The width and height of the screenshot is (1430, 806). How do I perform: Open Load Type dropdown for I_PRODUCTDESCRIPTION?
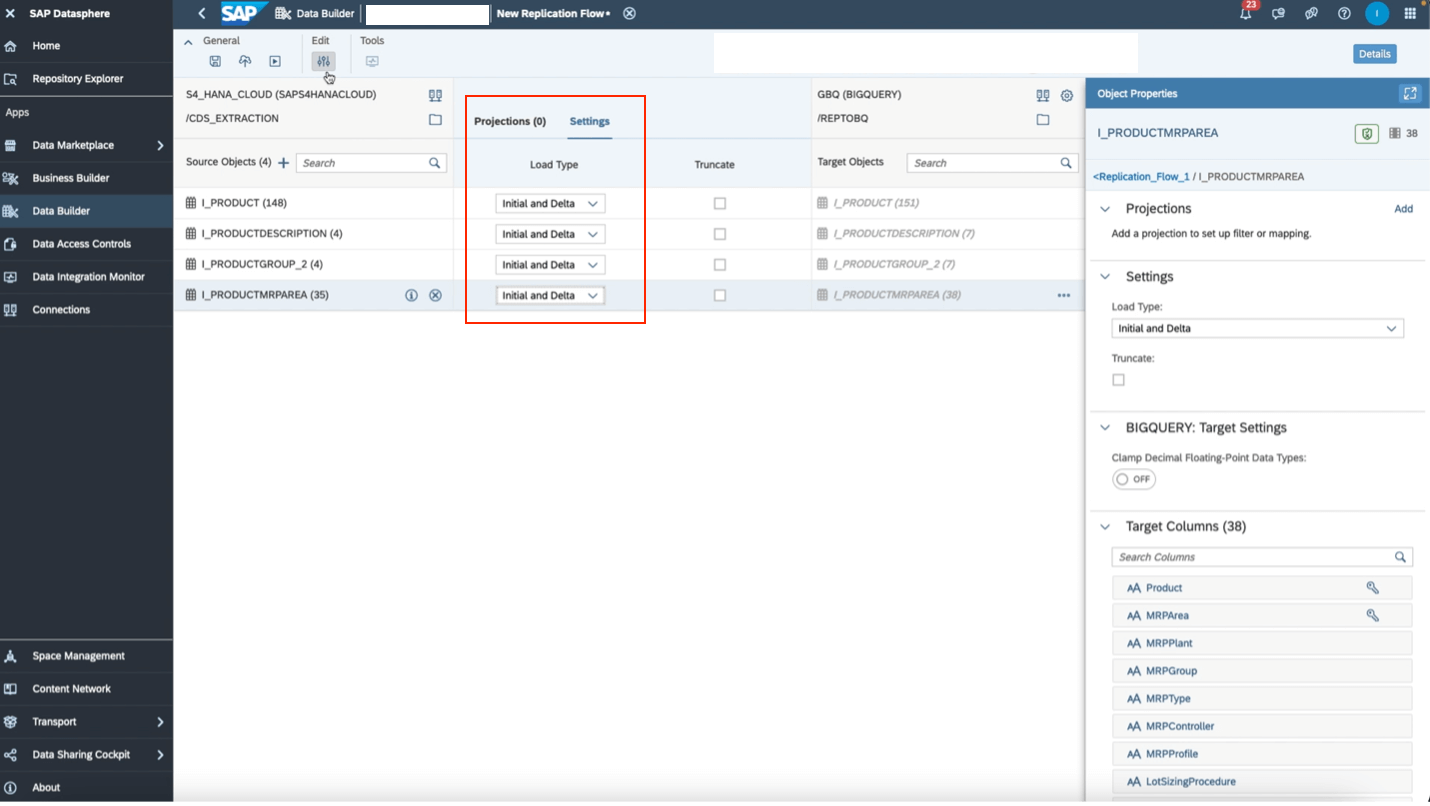pyautogui.click(x=550, y=233)
